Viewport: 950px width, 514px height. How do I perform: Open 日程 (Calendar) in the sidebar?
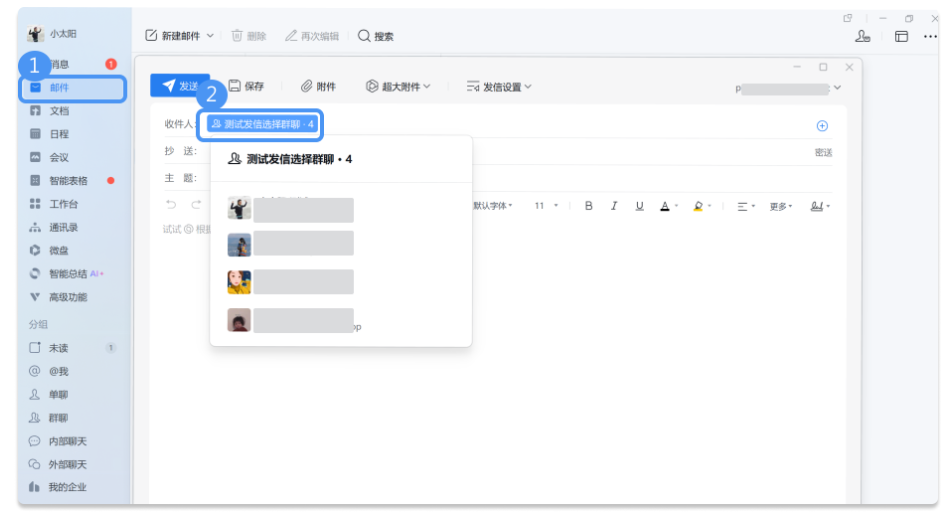[x=58, y=134]
